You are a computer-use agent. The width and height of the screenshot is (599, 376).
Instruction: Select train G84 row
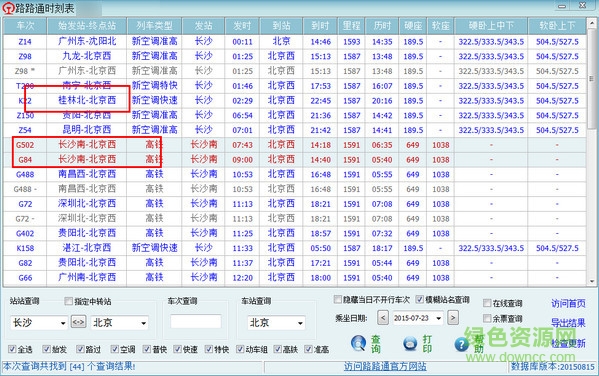coord(295,160)
